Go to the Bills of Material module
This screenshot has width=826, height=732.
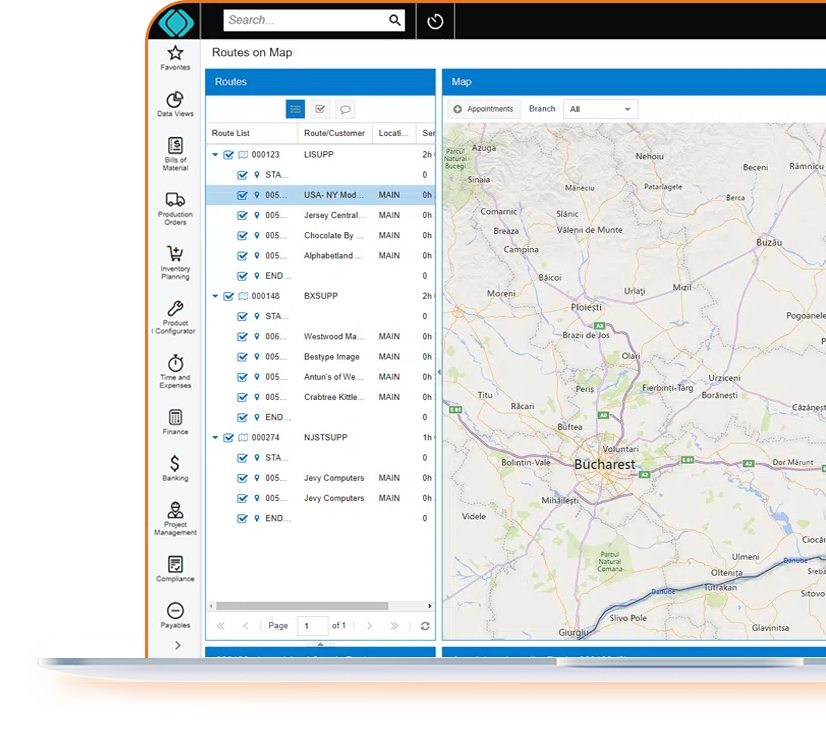click(x=175, y=154)
